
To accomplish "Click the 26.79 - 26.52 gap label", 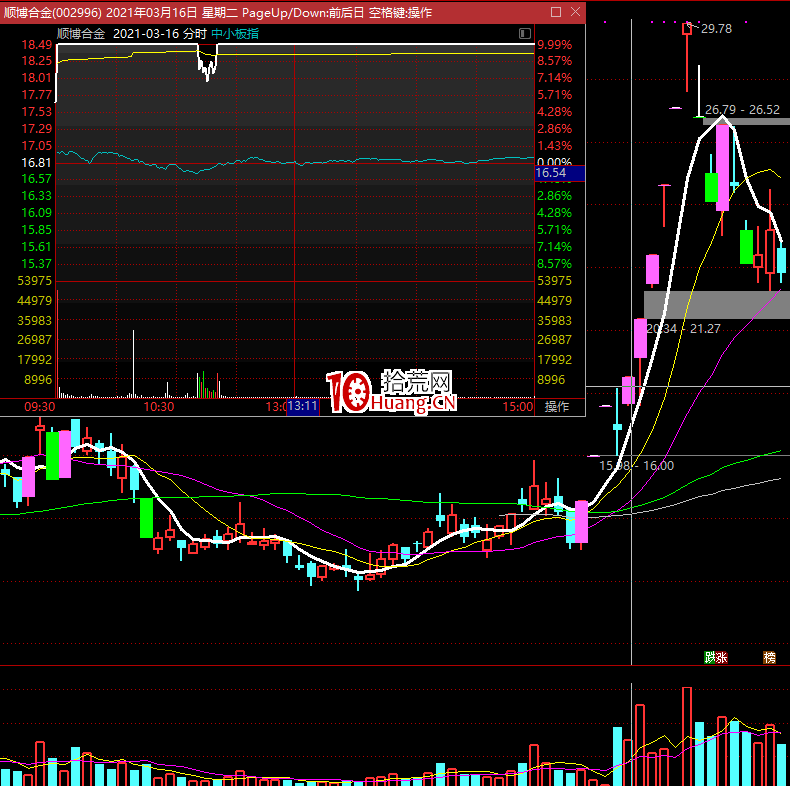I will [742, 109].
